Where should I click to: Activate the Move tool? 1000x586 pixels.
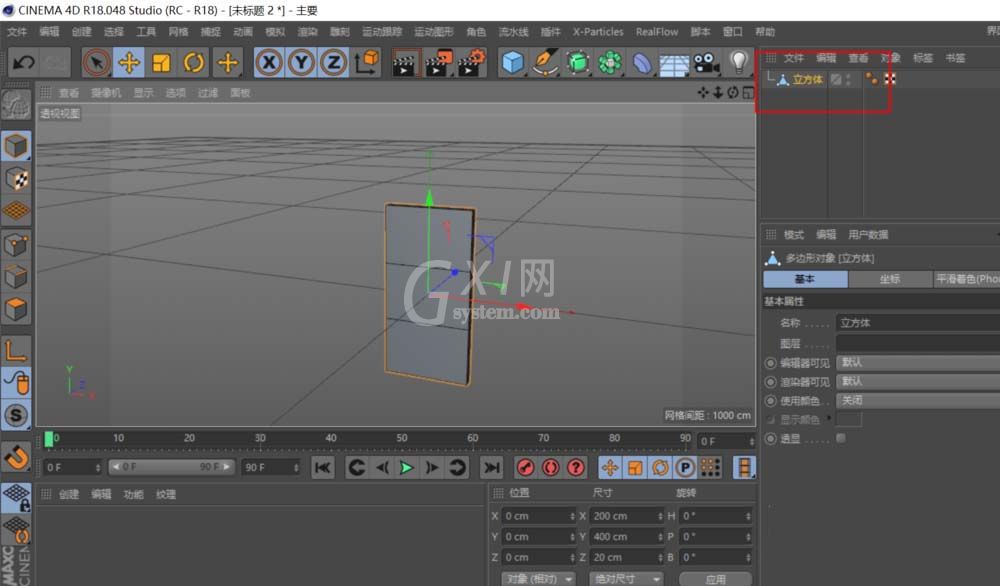tap(129, 62)
